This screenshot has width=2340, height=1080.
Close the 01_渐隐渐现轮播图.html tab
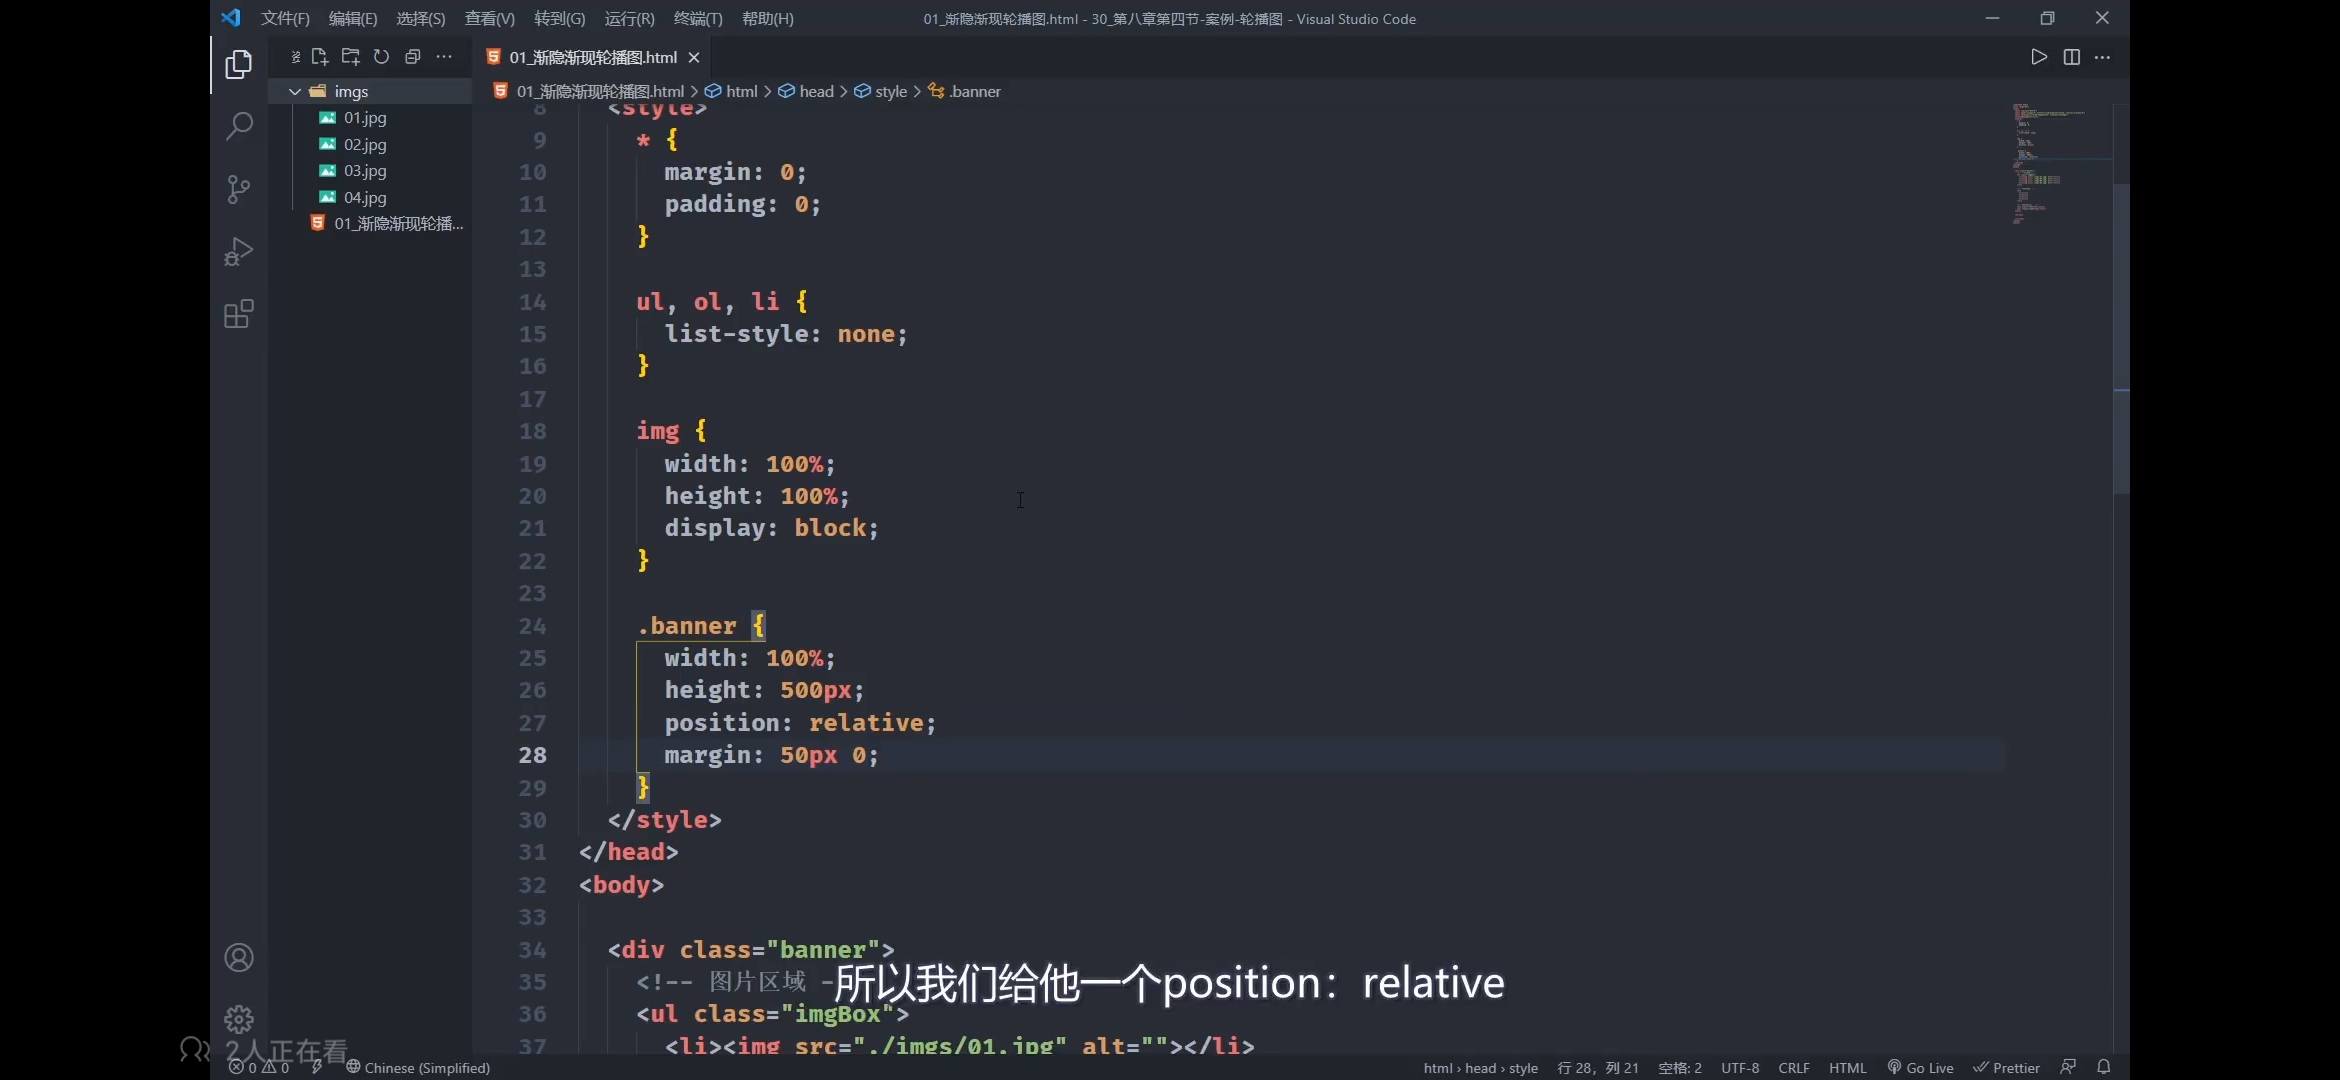point(694,58)
